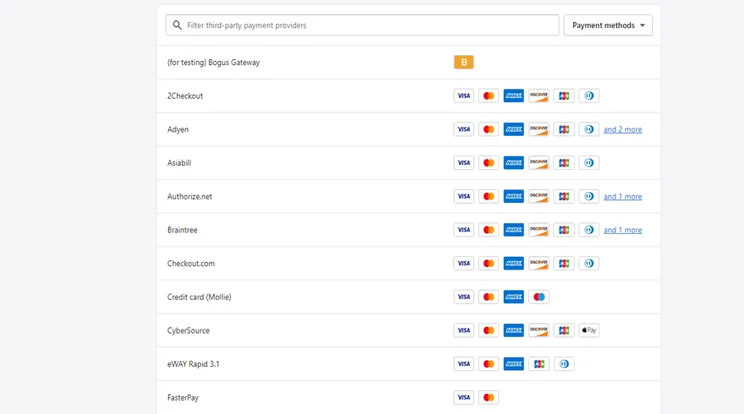Click the Bogus Gateway orange B badge
The image size is (744, 414).
(464, 62)
